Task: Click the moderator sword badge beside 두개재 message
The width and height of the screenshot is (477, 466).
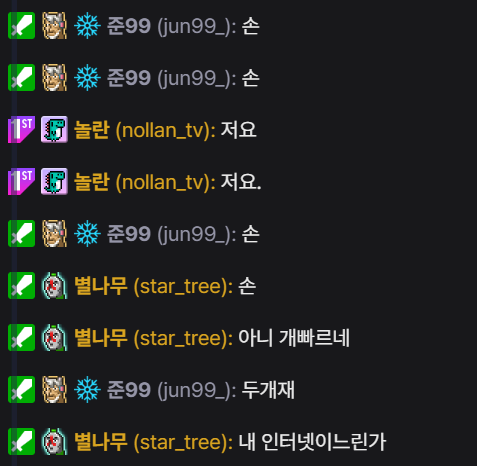Action: point(21,389)
